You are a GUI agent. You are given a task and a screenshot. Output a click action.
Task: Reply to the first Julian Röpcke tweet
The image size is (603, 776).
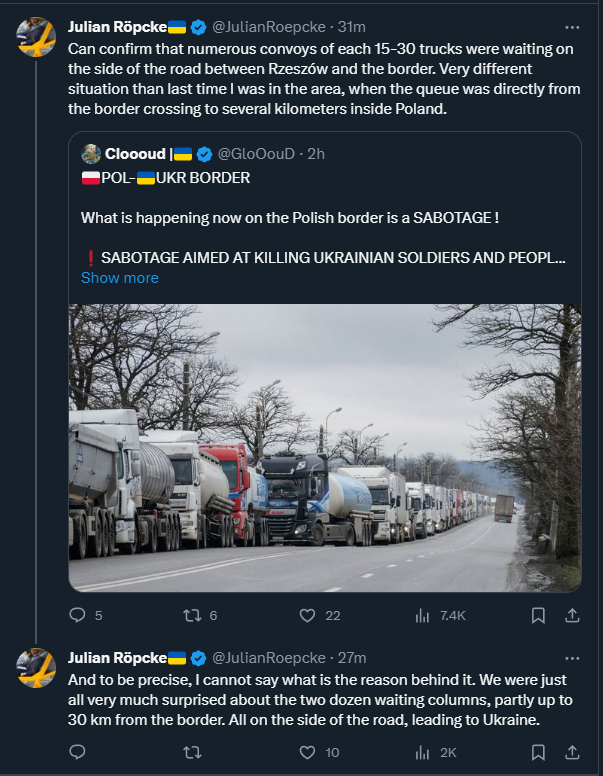[x=79, y=616]
